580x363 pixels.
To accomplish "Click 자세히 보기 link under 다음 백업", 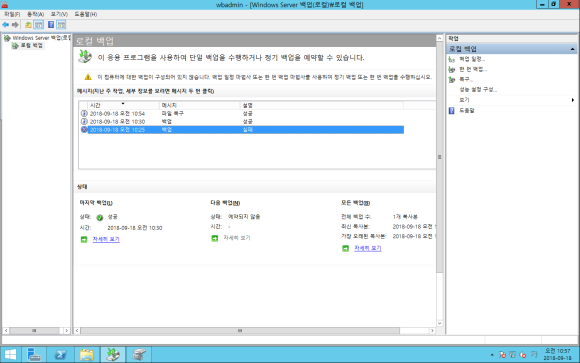I will pos(237,238).
